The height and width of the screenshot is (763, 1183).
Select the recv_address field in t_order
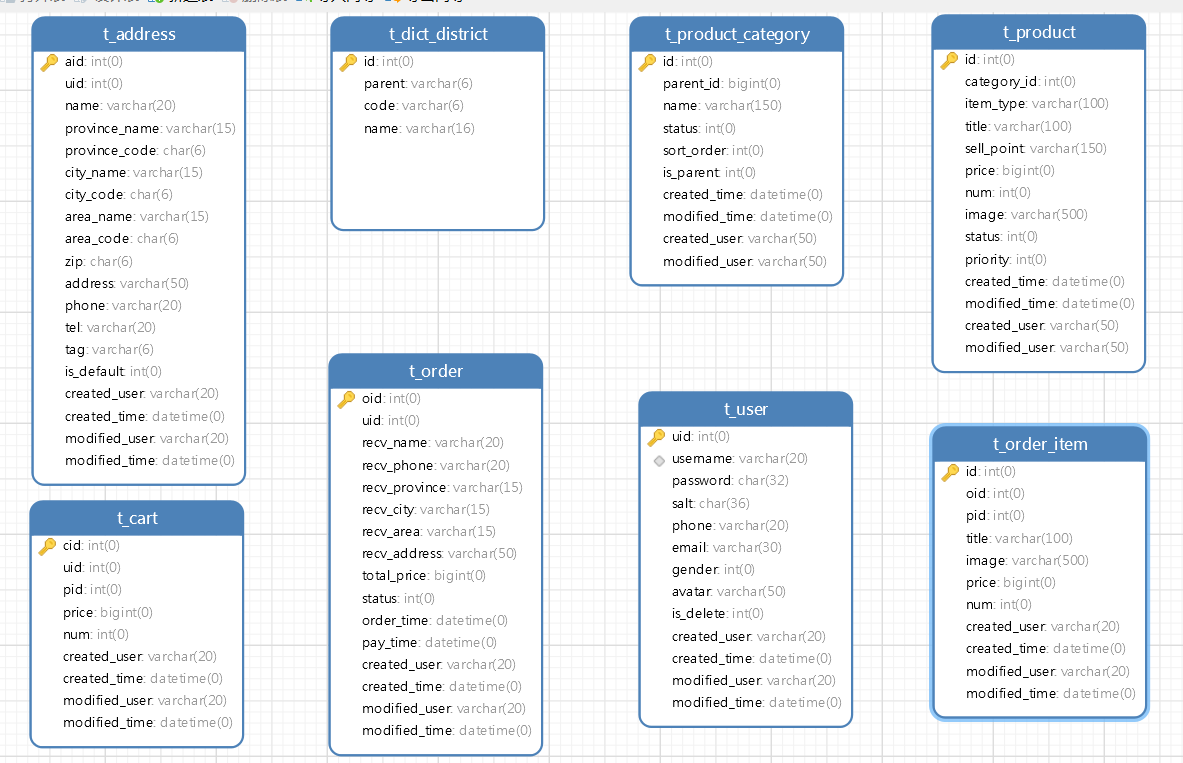[x=439, y=553]
